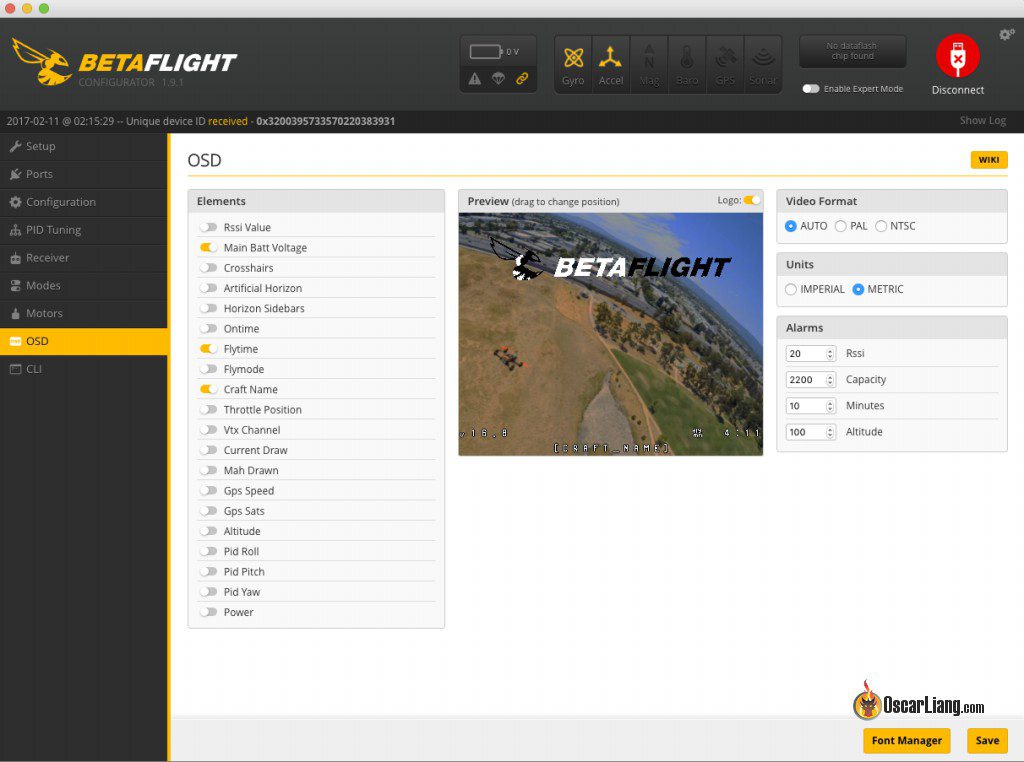Open the Font Manager
Image resolution: width=1024 pixels, height=762 pixels.
coord(906,741)
